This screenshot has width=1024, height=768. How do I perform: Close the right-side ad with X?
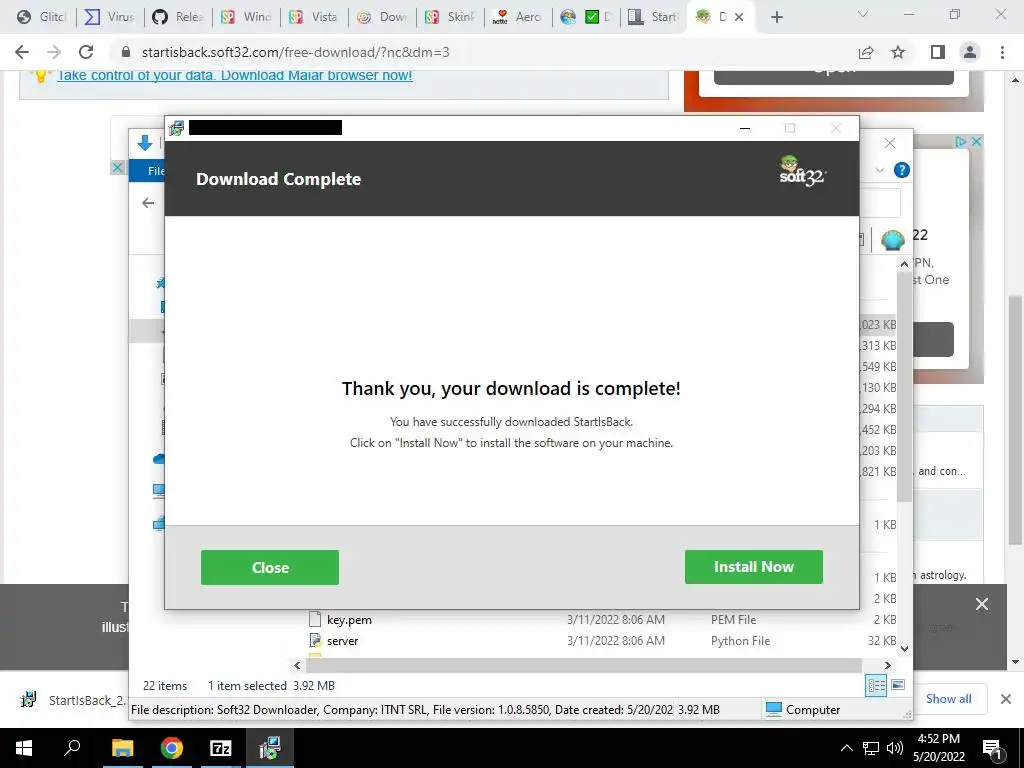point(976,141)
